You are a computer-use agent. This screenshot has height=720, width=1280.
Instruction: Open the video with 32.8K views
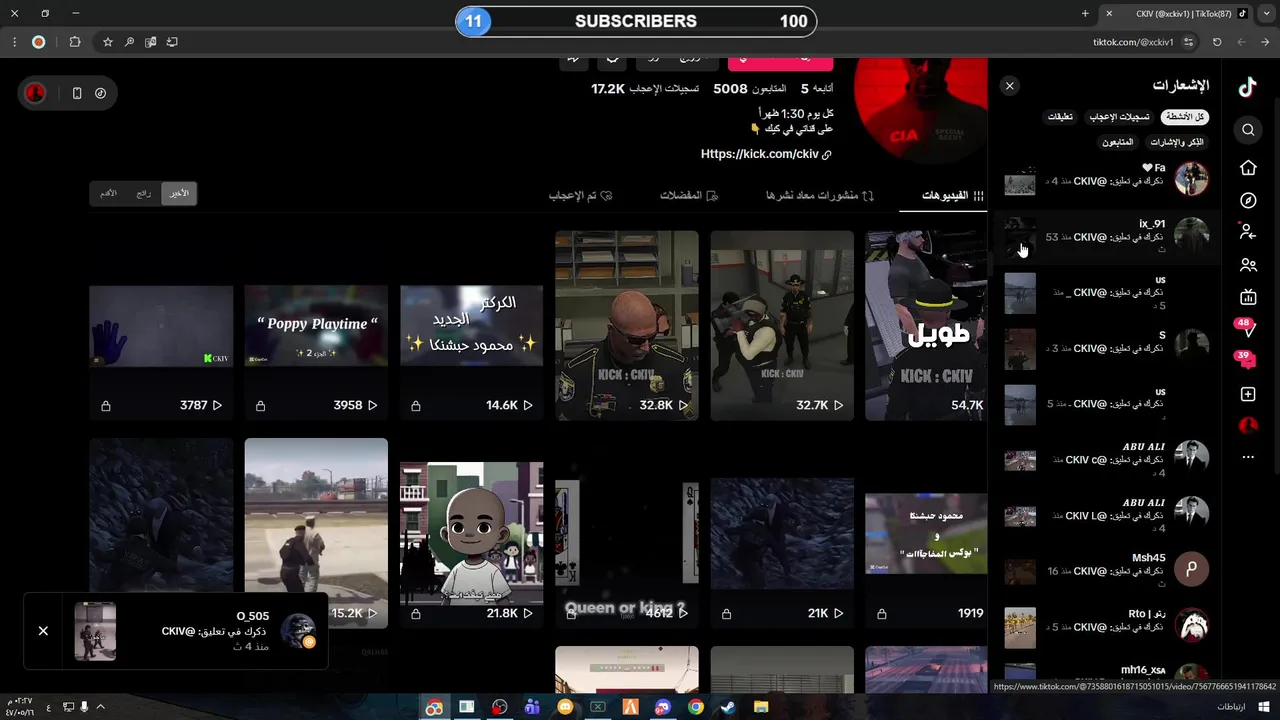tap(627, 326)
